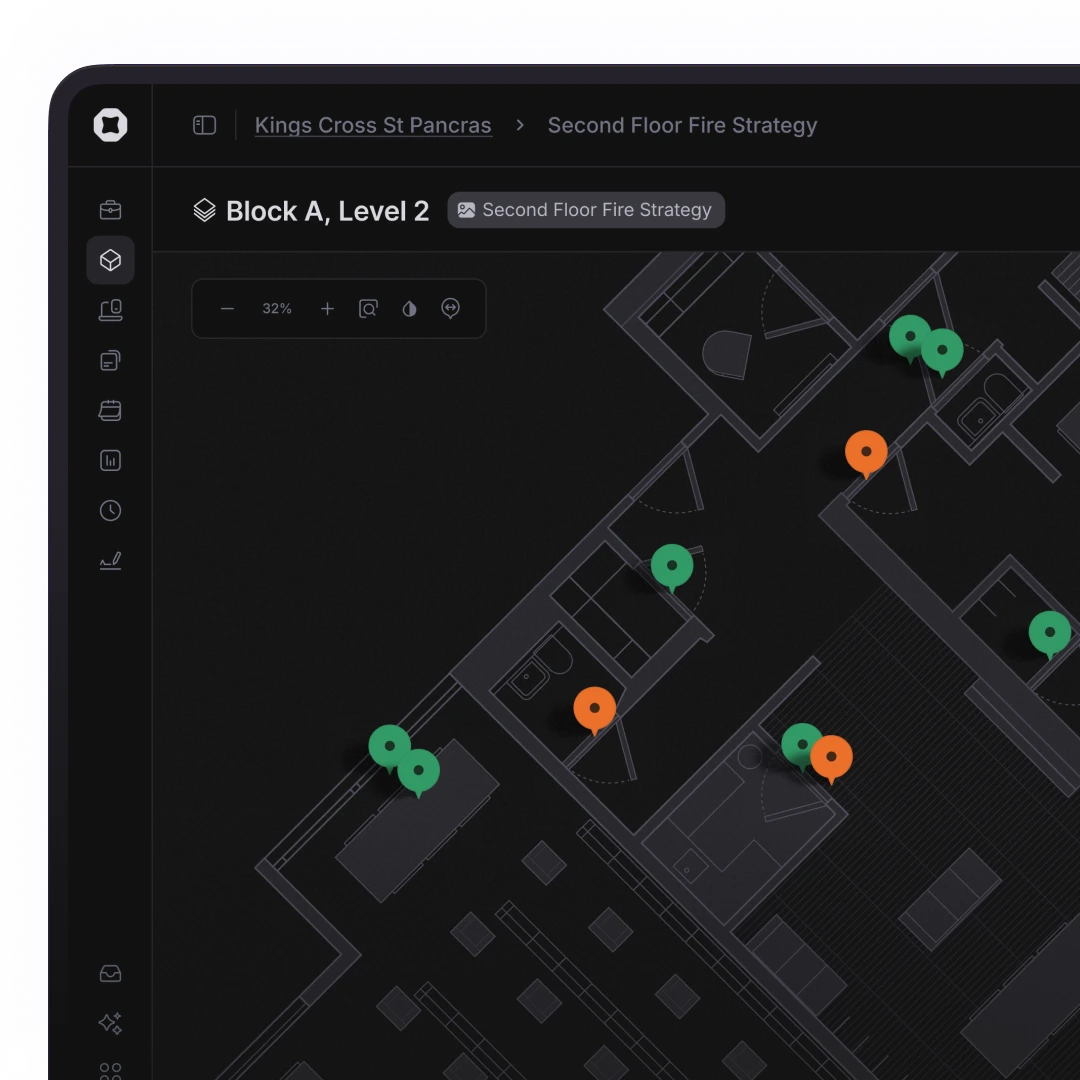The image size is (1080, 1080).
Task: Open the Kings Cross St Pancras breadcrumb
Action: [373, 125]
